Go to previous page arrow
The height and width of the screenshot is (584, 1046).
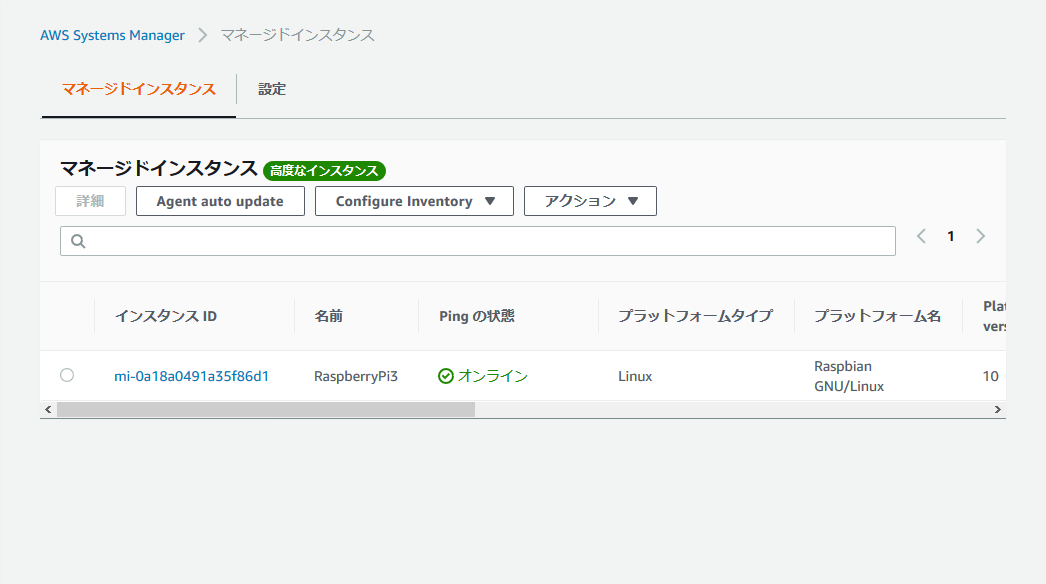(x=921, y=236)
